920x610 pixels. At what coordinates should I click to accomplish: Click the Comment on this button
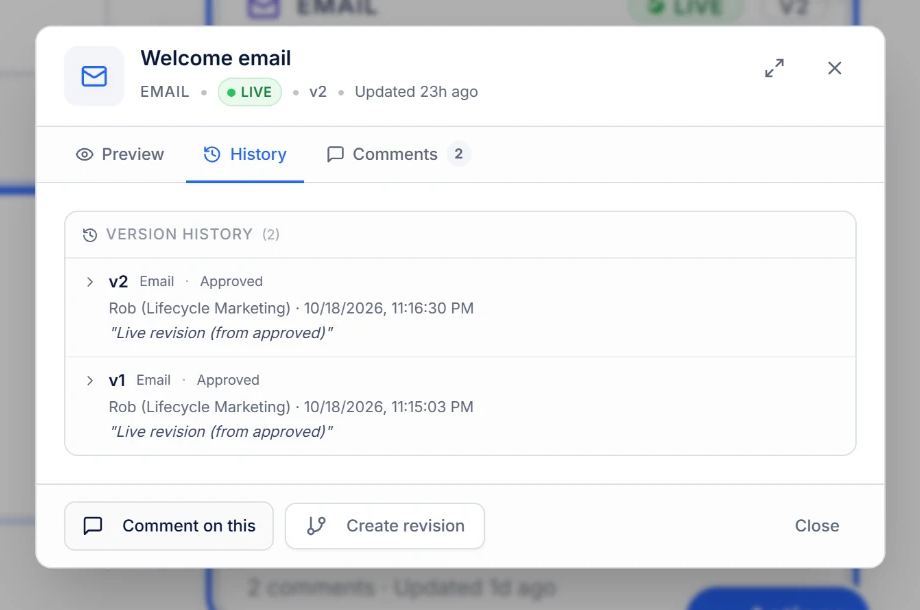[x=169, y=526]
